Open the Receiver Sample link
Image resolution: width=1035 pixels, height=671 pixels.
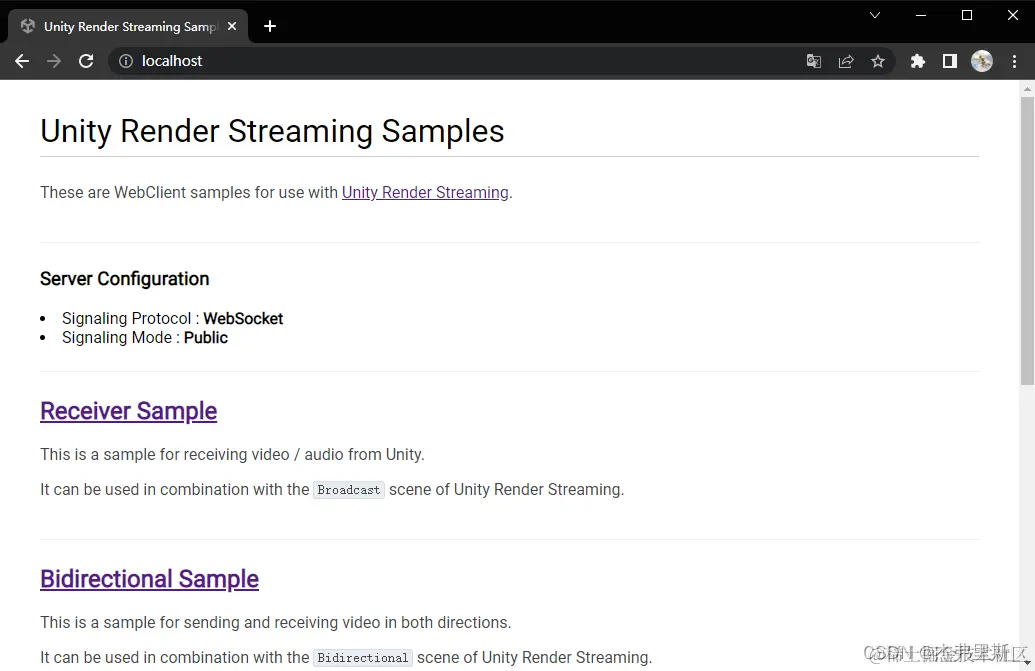[129, 411]
